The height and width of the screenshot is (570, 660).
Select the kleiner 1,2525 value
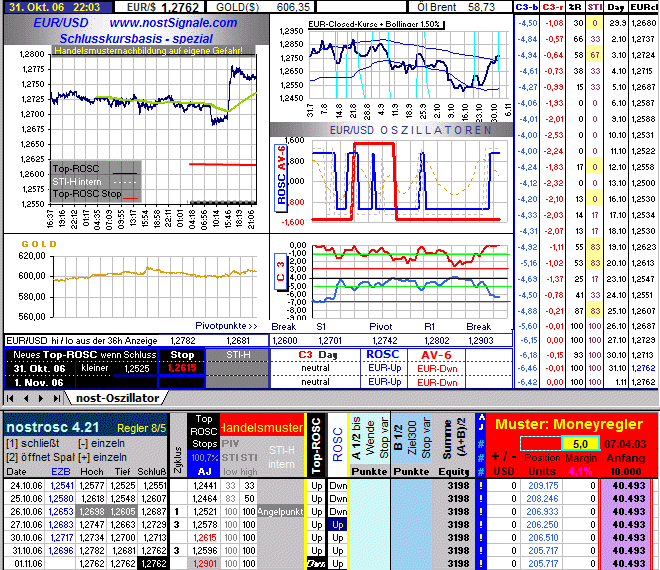tap(117, 368)
